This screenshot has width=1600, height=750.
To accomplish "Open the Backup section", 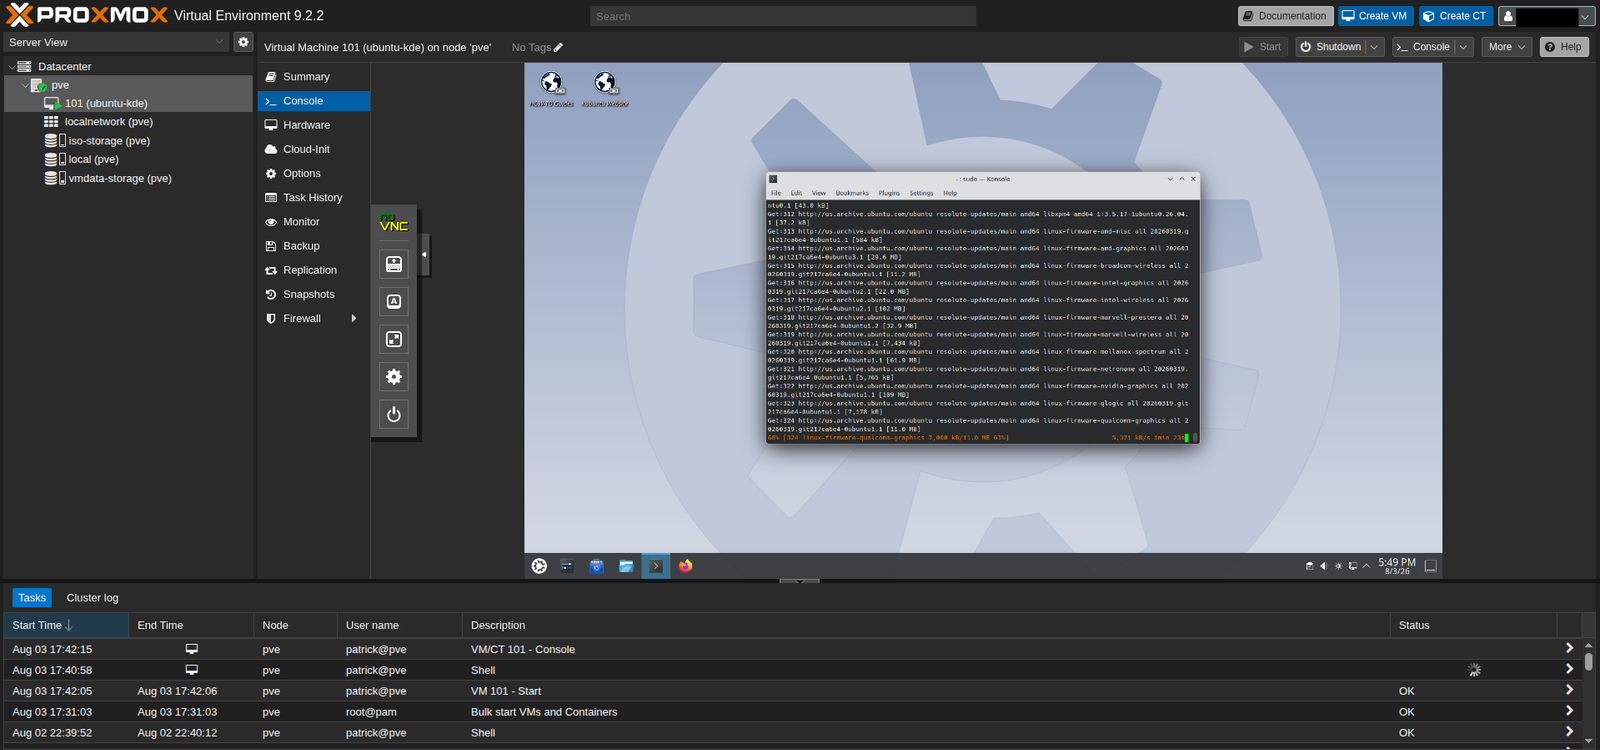I will pos(314,246).
